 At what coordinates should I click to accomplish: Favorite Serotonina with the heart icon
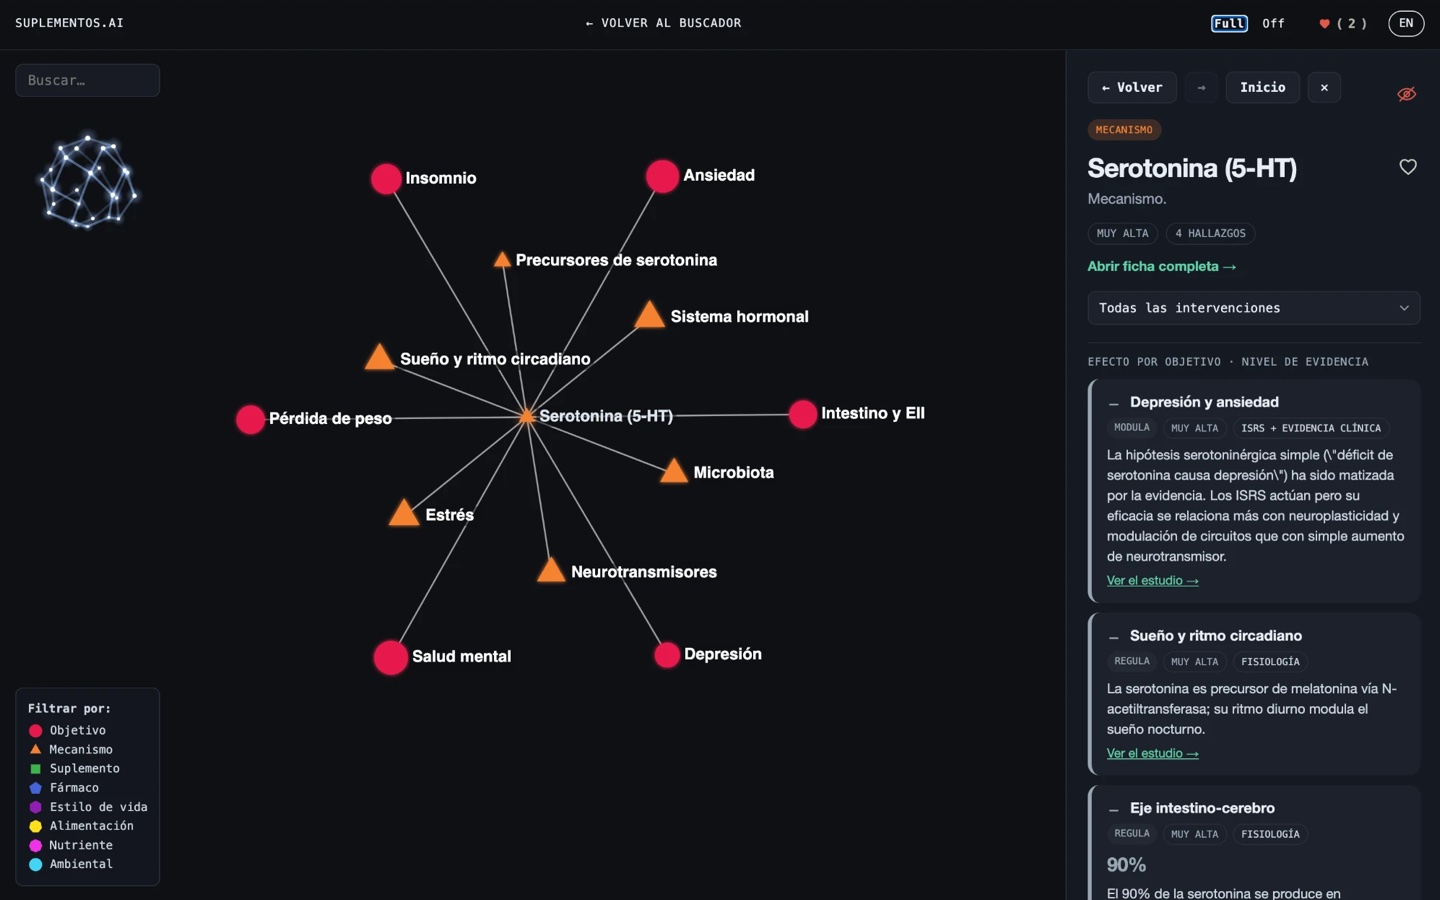pos(1408,167)
